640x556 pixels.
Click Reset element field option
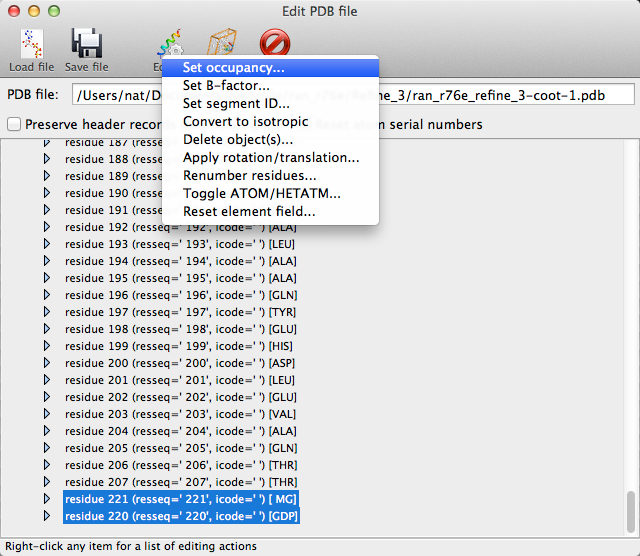pos(249,212)
